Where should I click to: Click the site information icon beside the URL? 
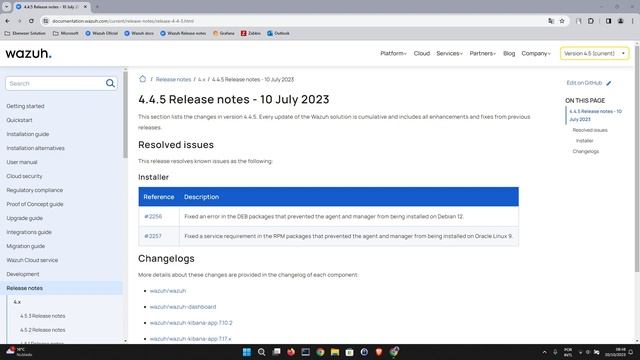pos(46,21)
